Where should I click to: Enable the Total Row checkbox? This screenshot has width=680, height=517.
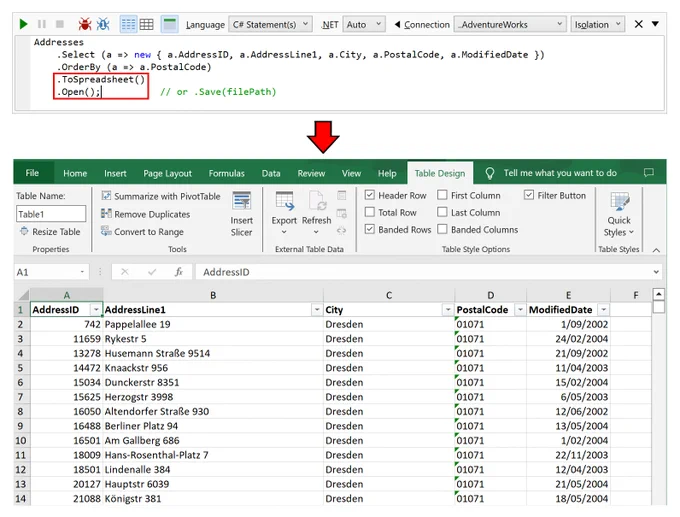tap(369, 212)
